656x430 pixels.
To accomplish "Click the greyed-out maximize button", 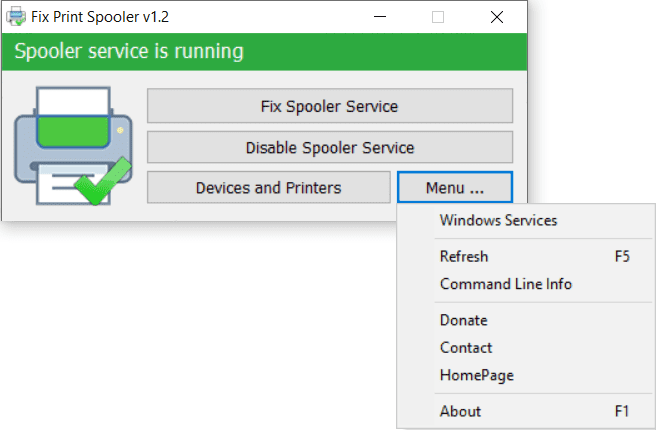I will click(x=438, y=17).
